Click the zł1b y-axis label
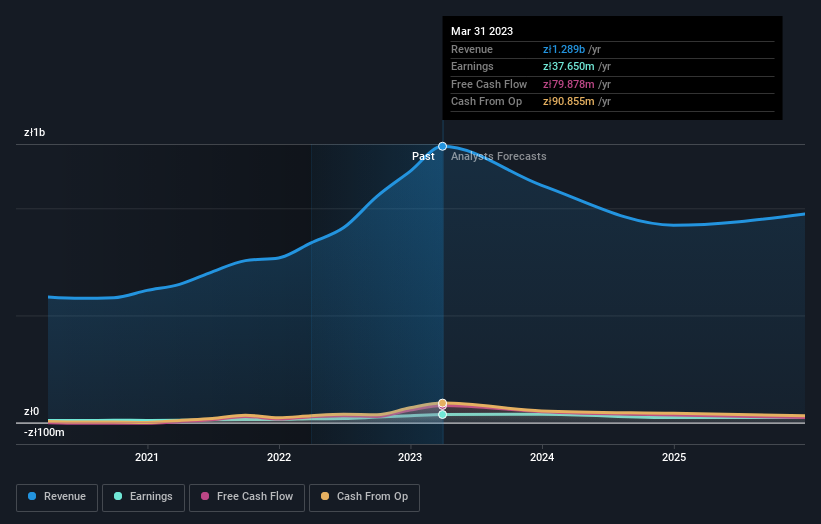Viewport: 821px width, 524px height. coord(35,132)
